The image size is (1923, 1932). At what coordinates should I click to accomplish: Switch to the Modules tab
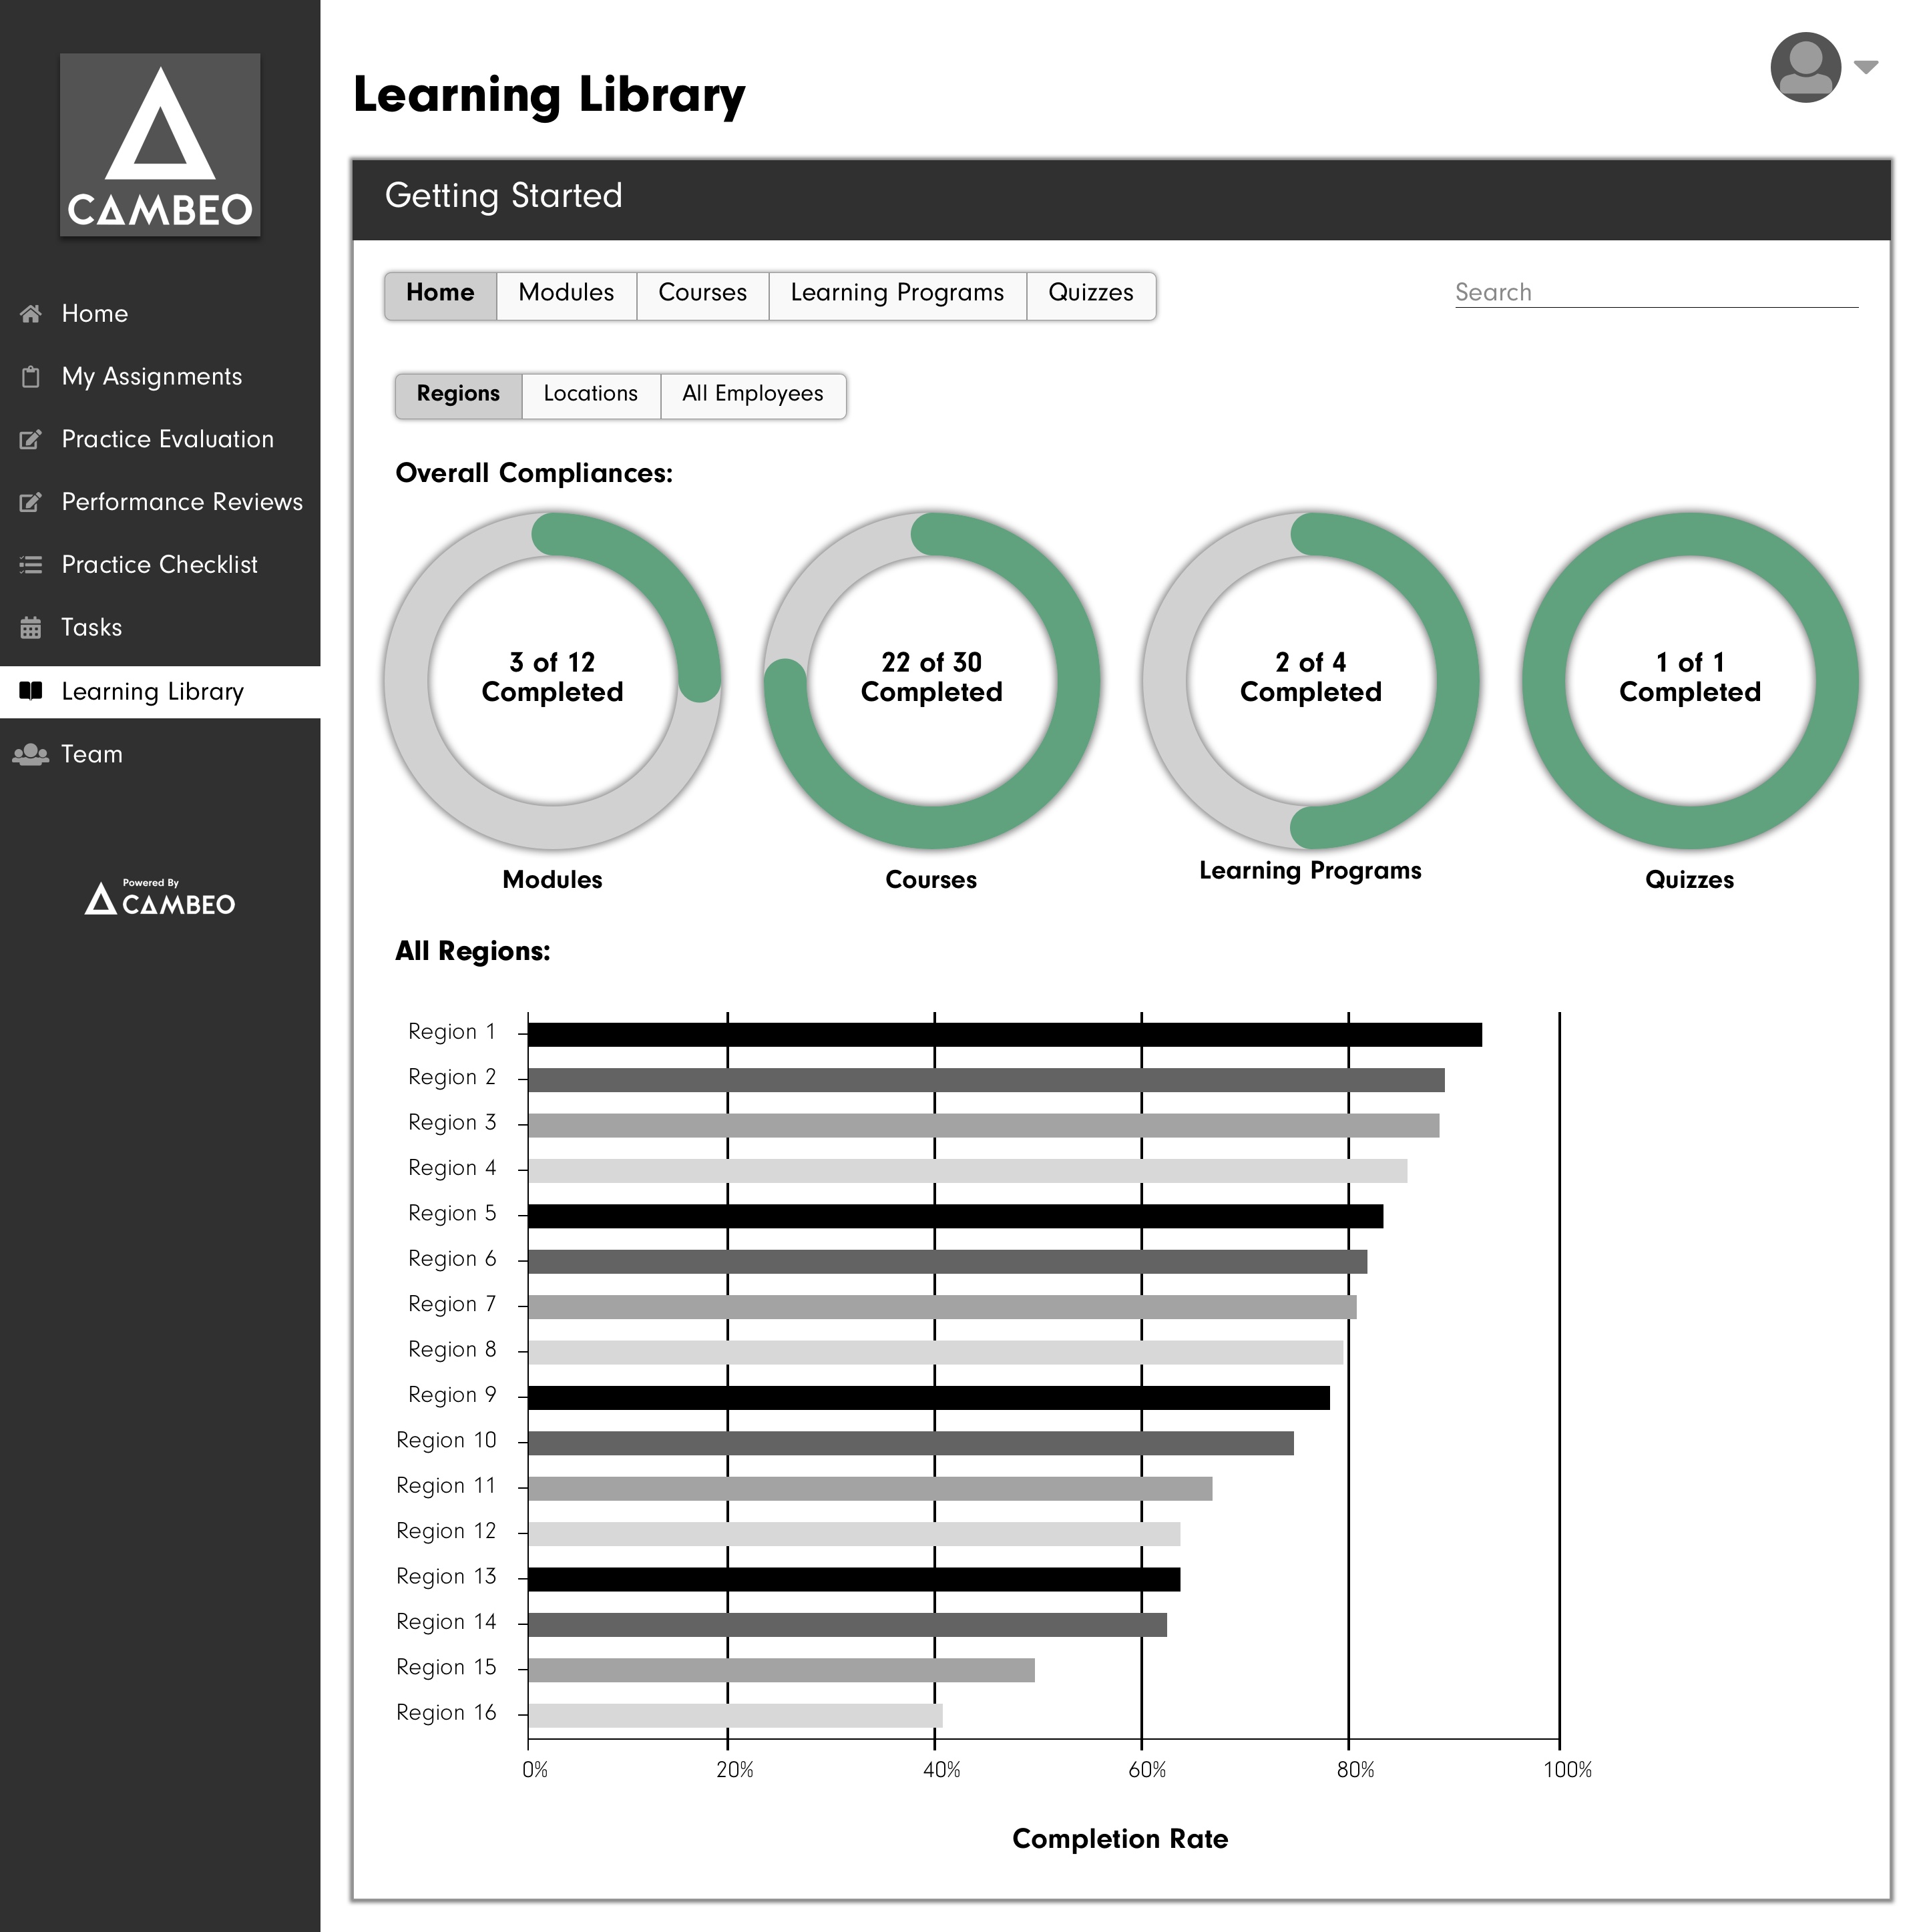[566, 294]
